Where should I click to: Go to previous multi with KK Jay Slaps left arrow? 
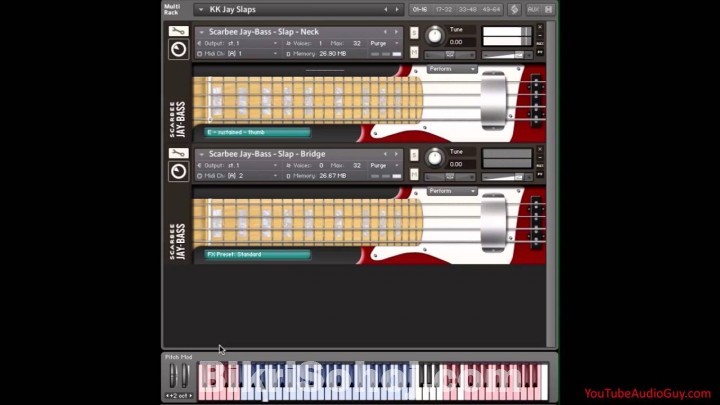point(386,9)
